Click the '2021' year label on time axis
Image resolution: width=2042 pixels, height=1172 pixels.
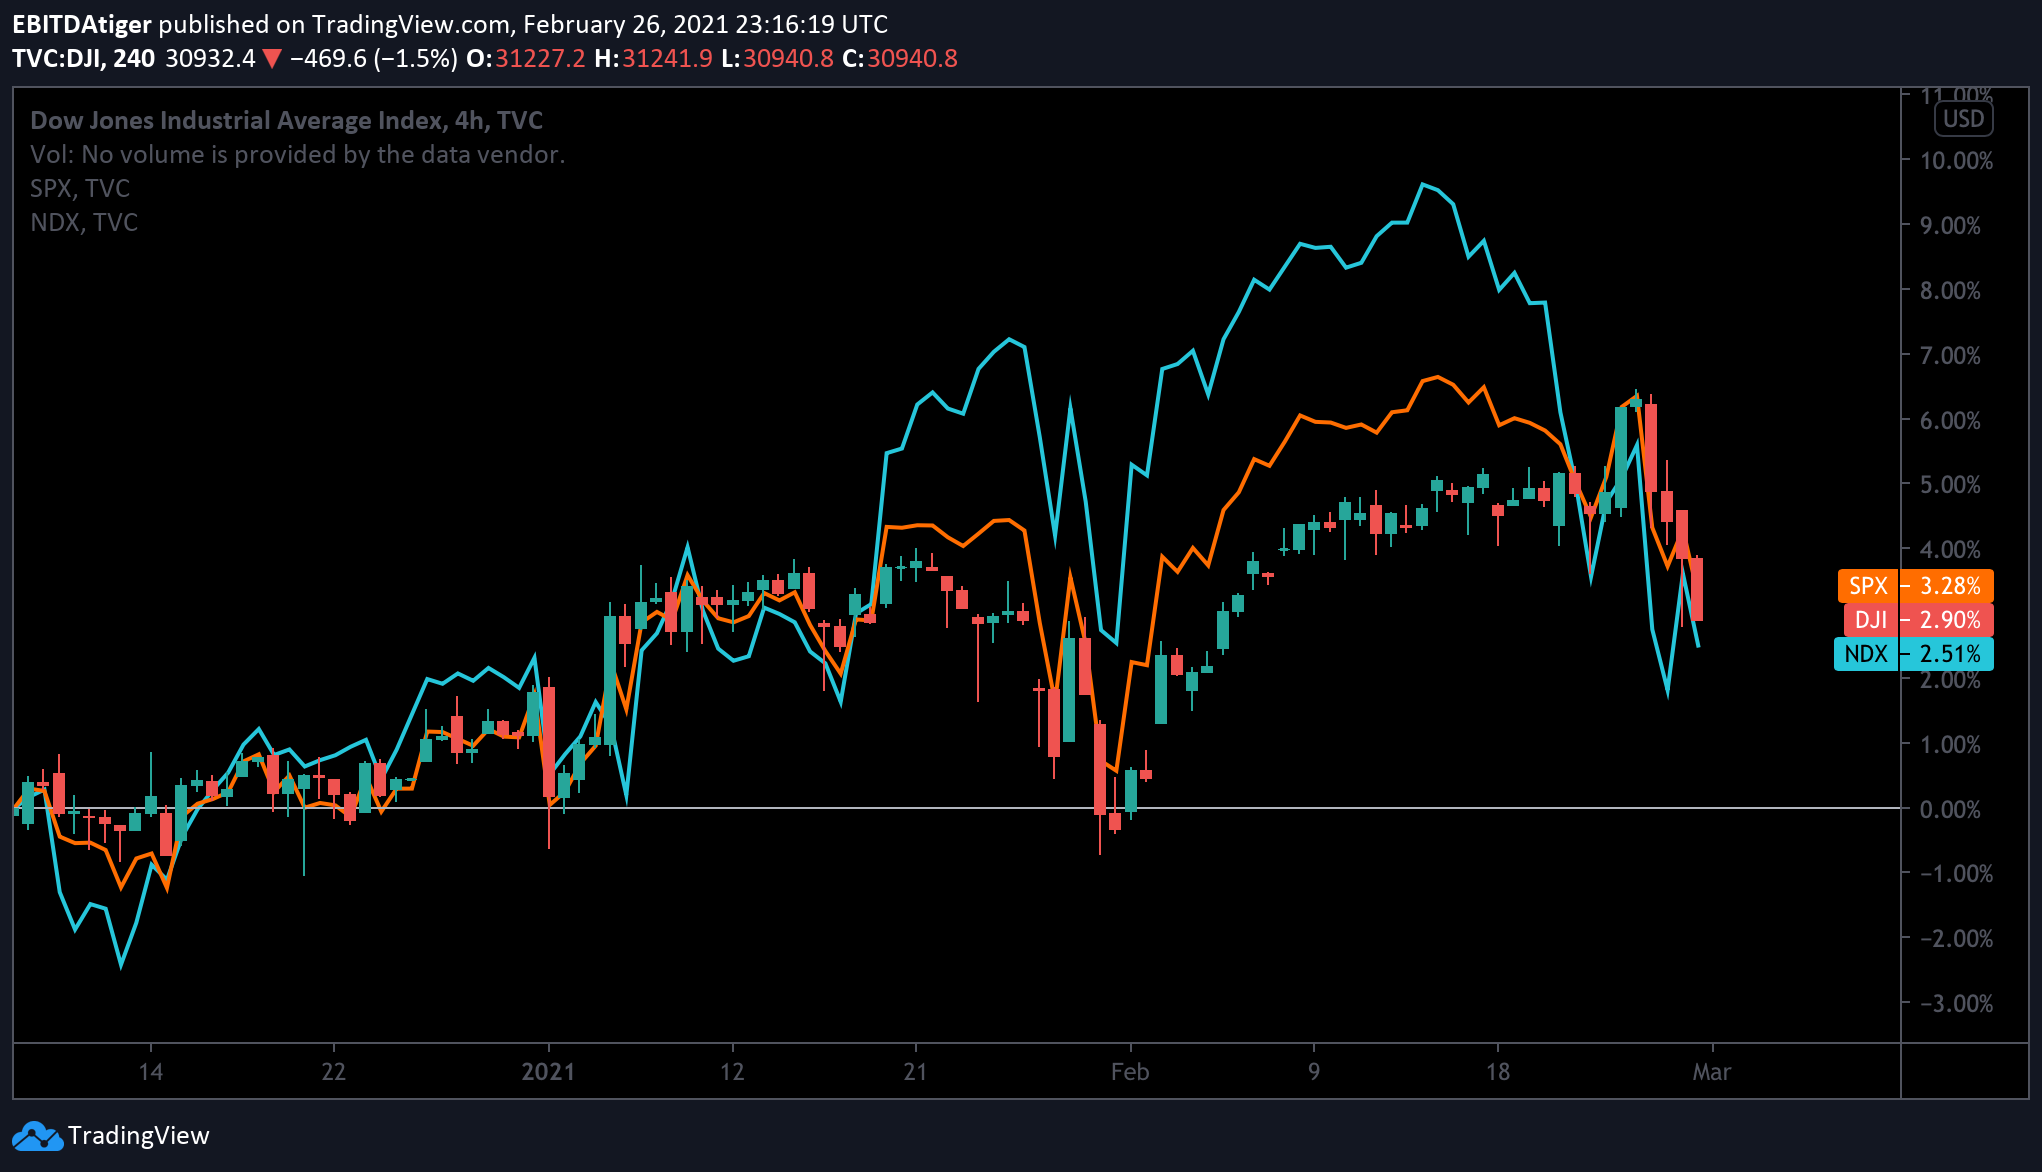coord(549,1072)
